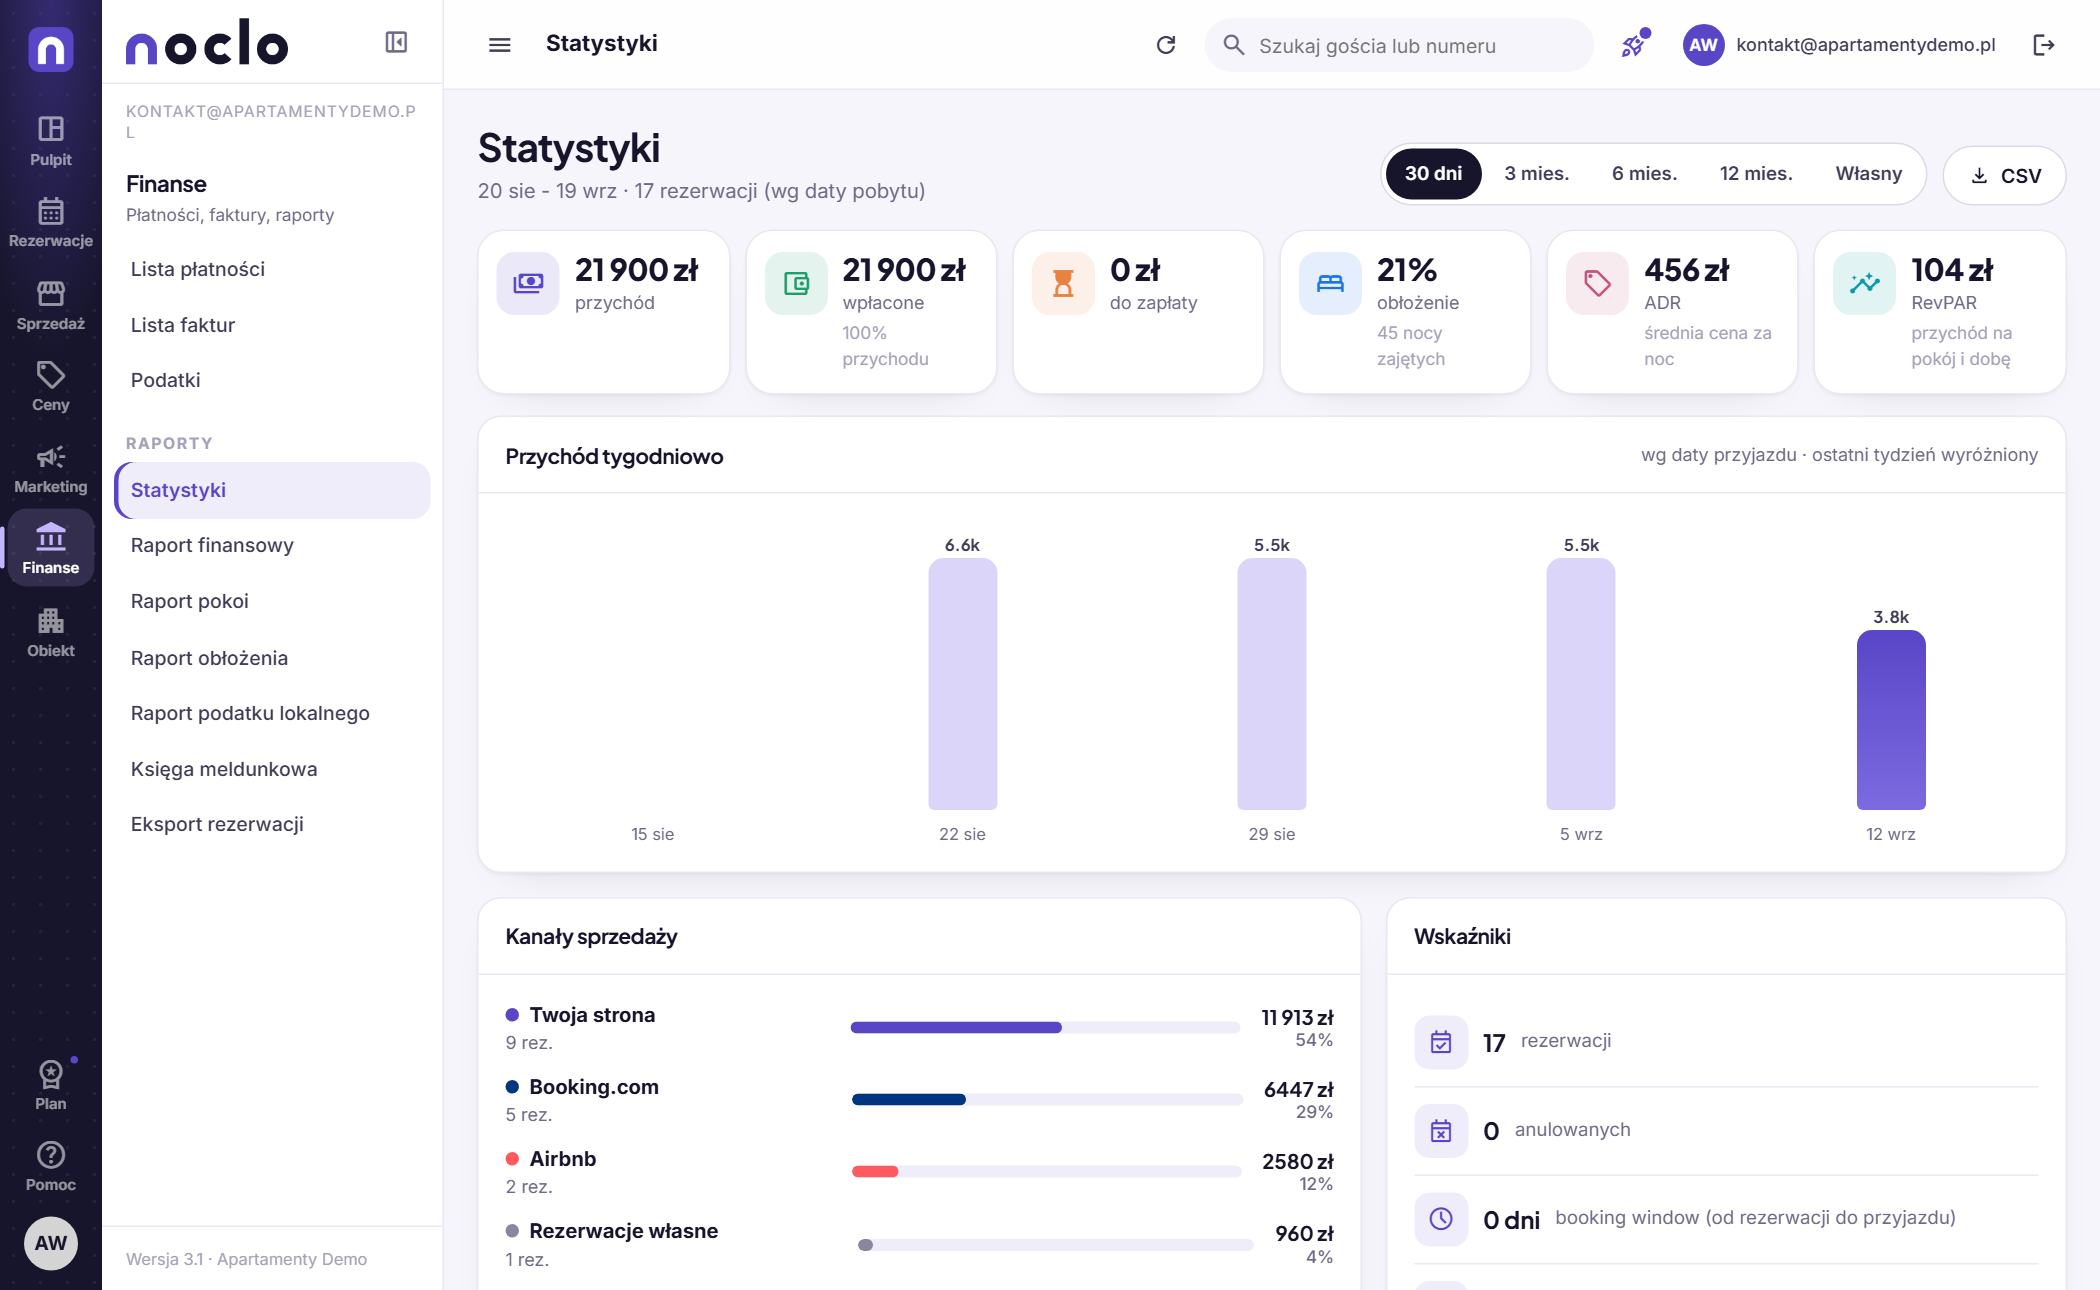Switch range to 12 mies.
The height and width of the screenshot is (1290, 2100).
pos(1756,174)
